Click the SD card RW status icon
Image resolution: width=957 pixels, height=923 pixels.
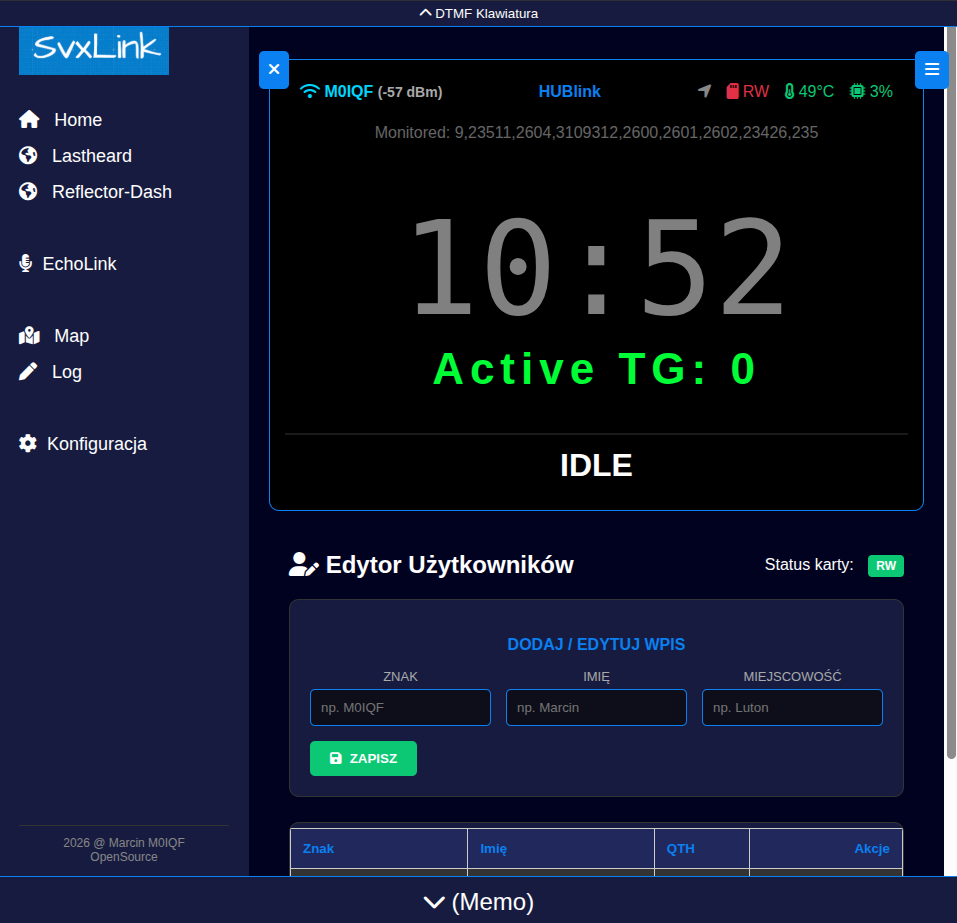coord(732,92)
